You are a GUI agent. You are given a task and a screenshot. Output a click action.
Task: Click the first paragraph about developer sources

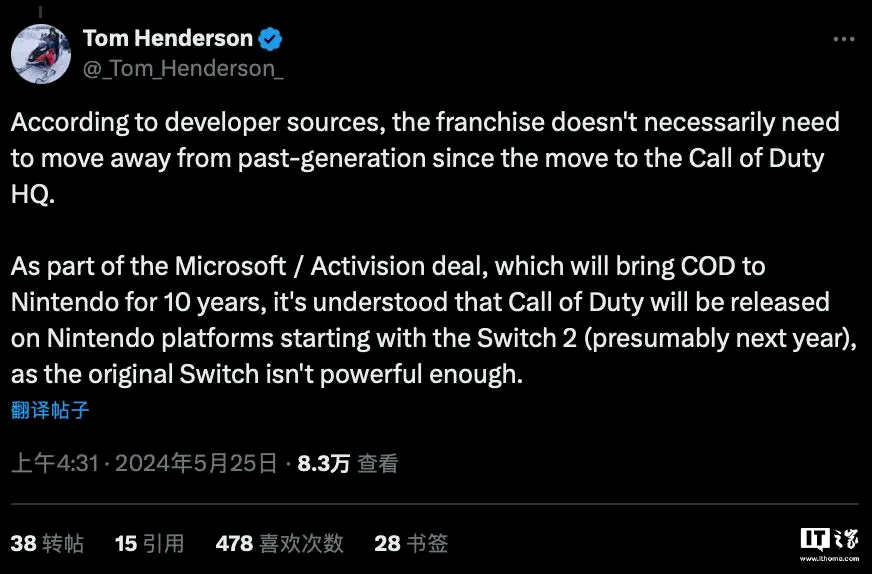click(x=425, y=159)
